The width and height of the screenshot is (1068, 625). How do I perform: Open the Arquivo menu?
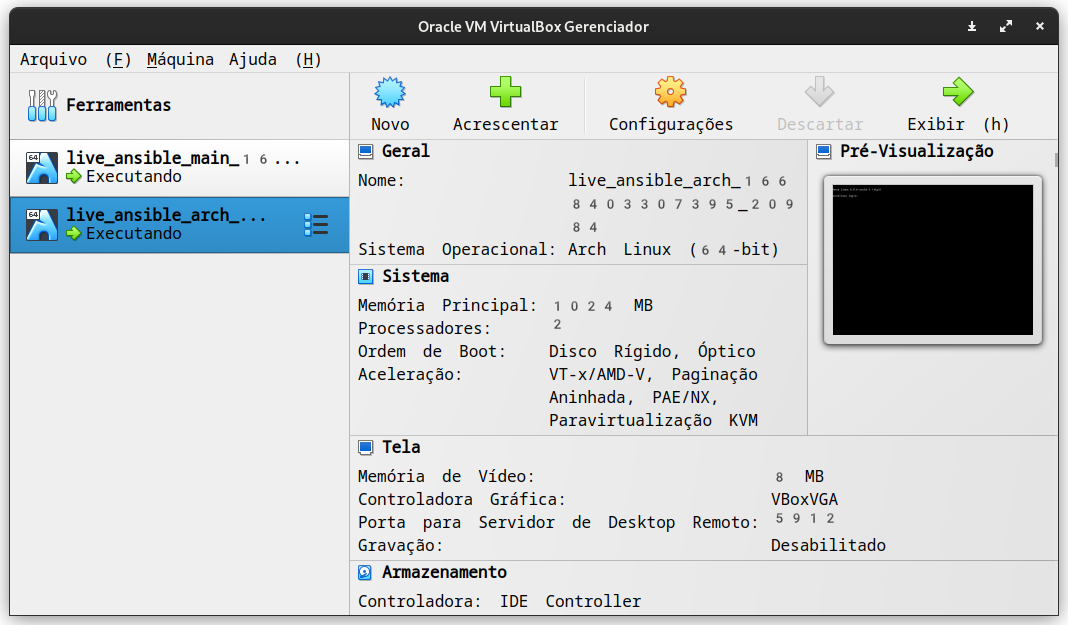click(53, 59)
